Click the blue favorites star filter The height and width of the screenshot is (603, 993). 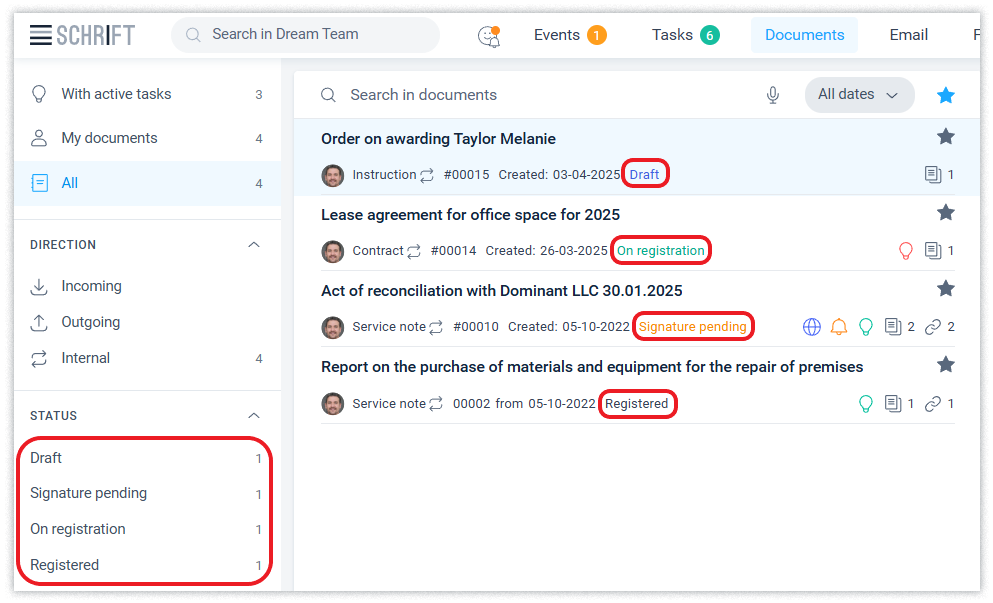945,95
